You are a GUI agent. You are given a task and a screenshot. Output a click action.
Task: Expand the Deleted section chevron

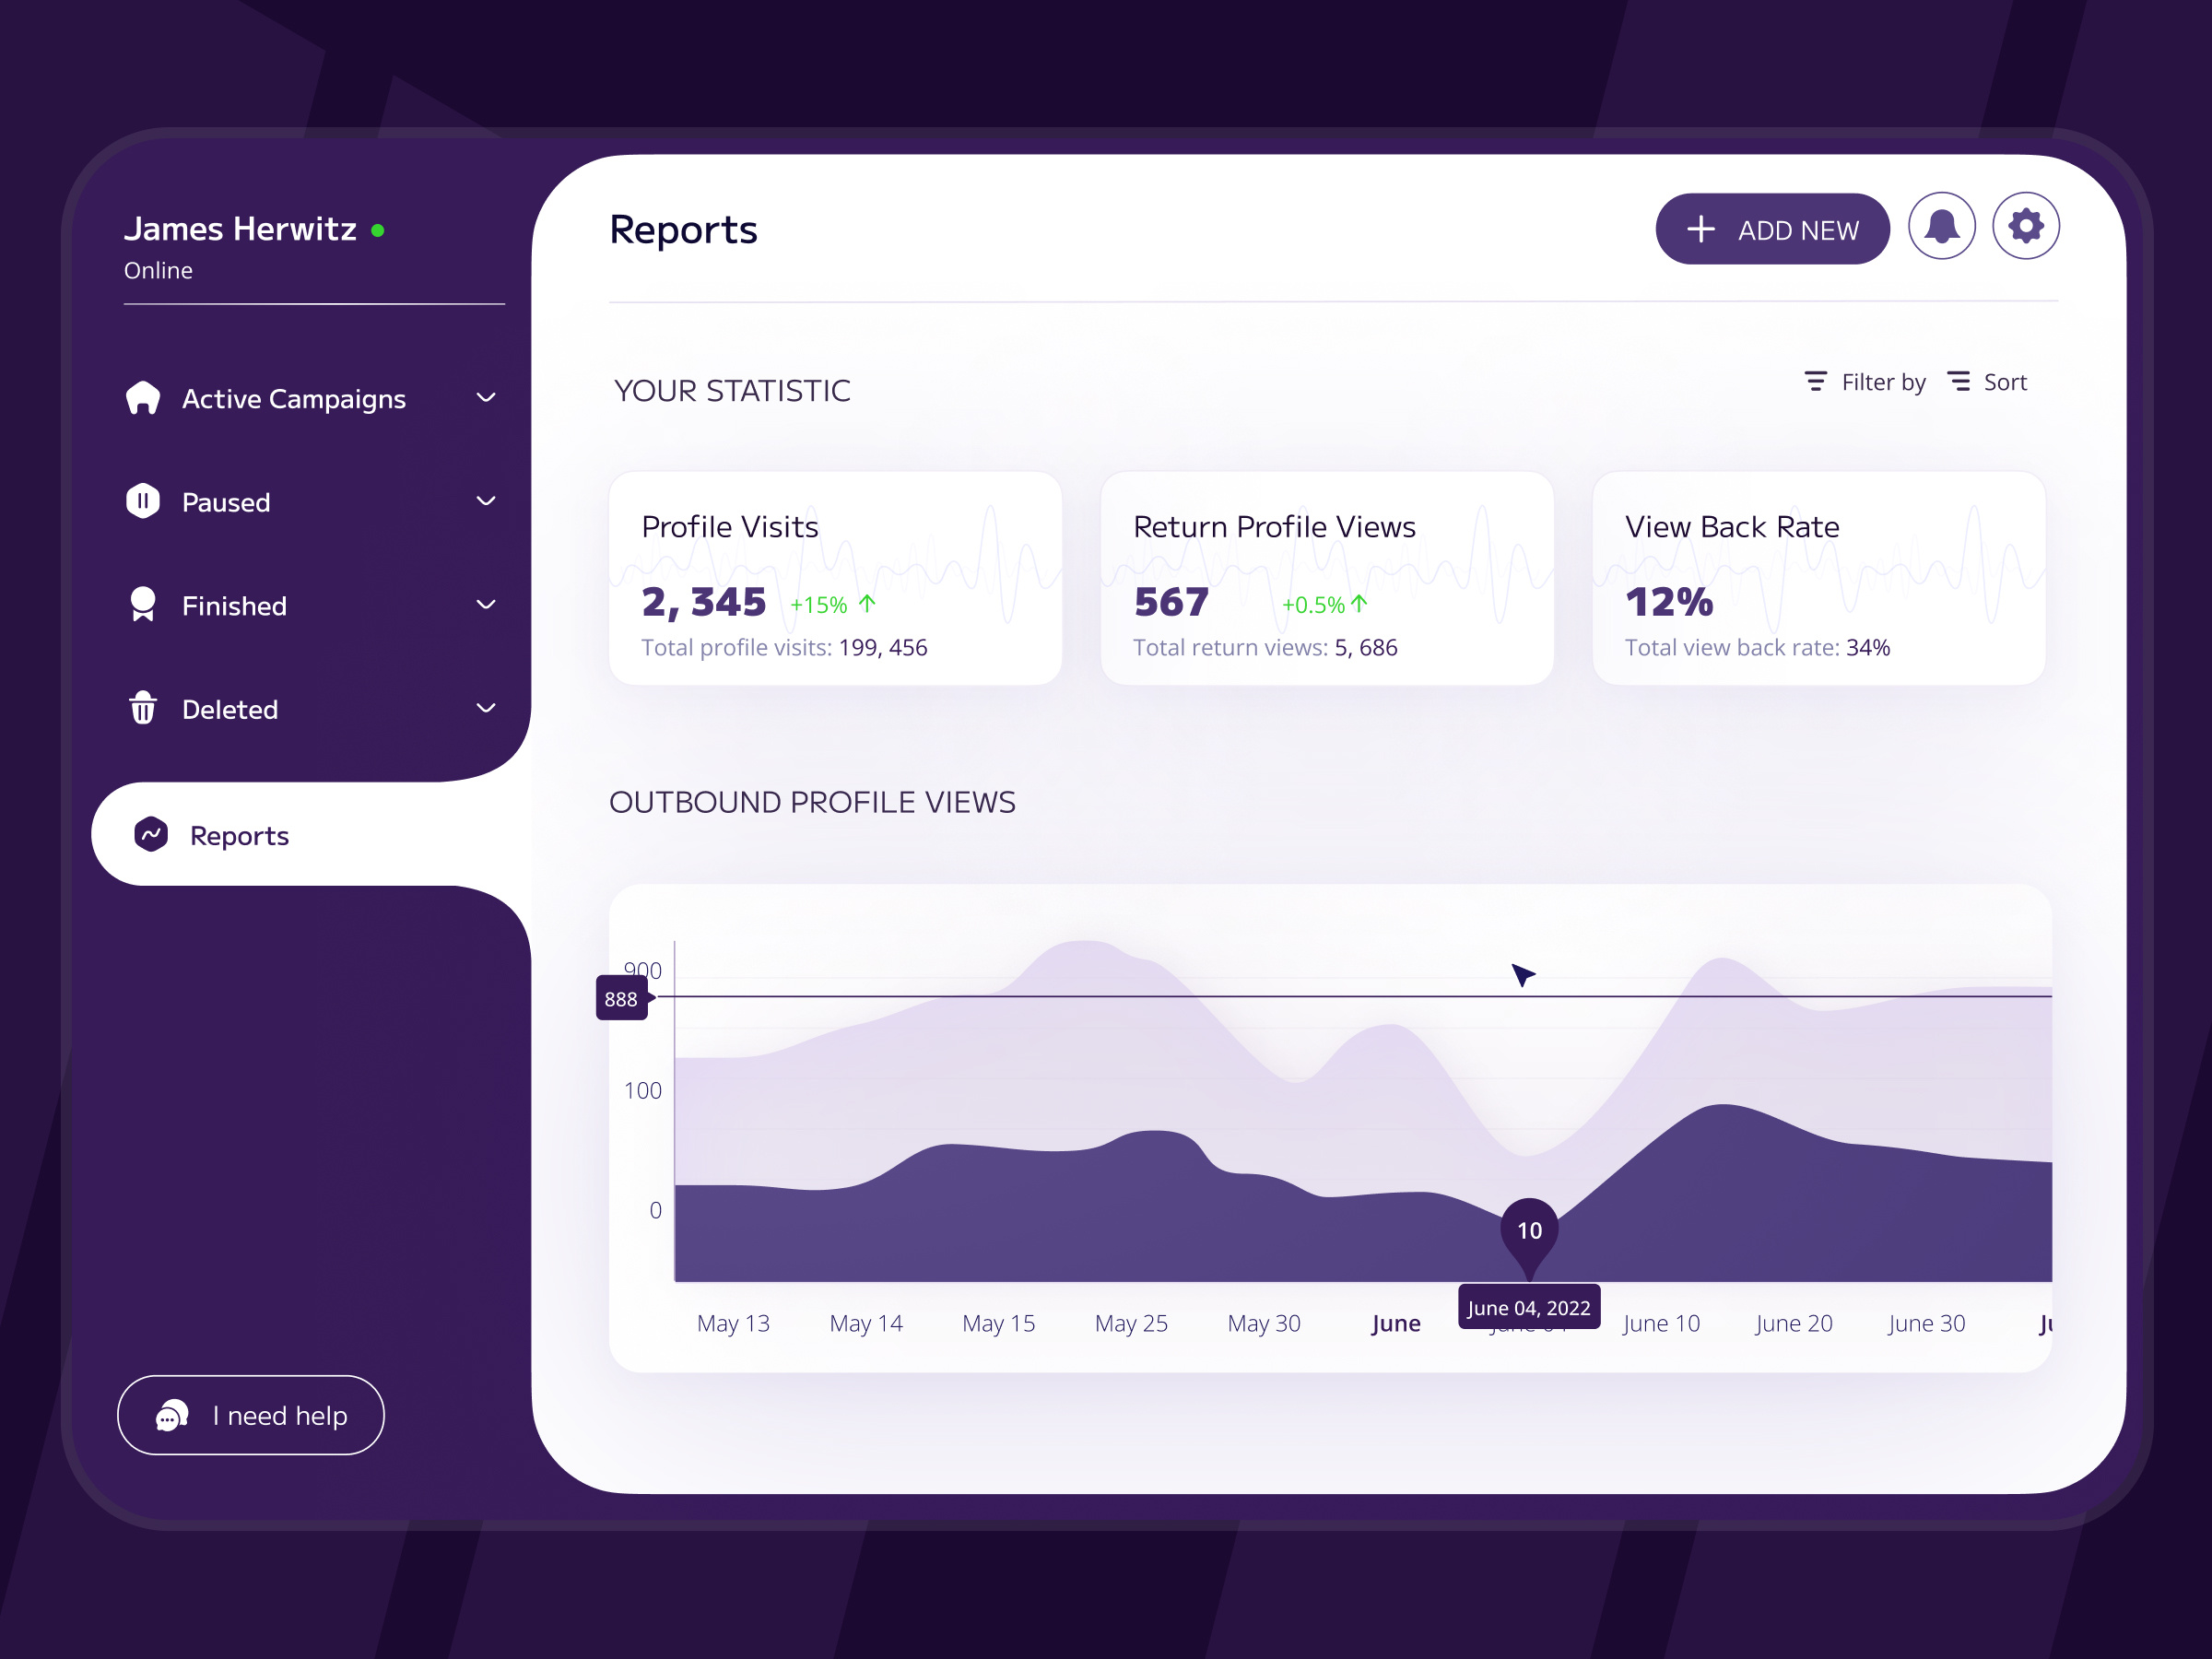pyautogui.click(x=486, y=708)
